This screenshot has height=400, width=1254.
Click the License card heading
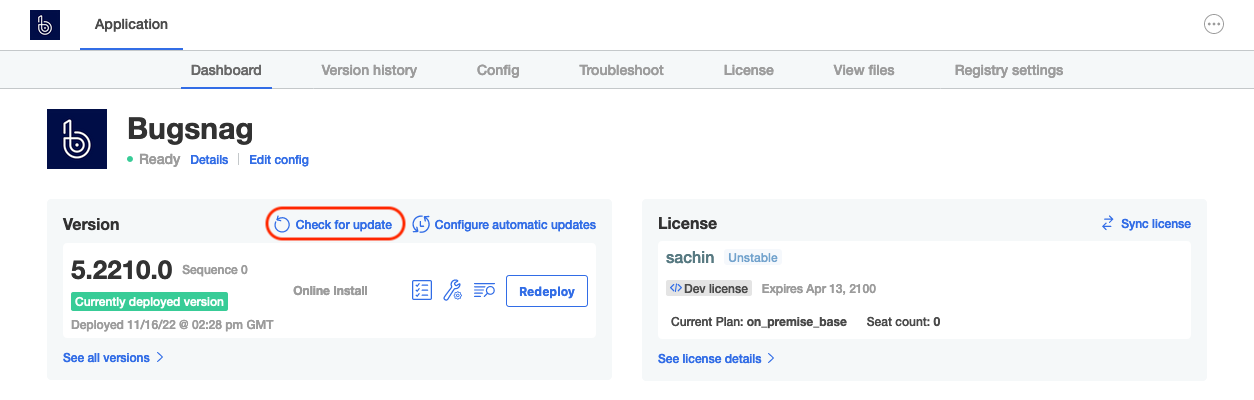click(687, 224)
